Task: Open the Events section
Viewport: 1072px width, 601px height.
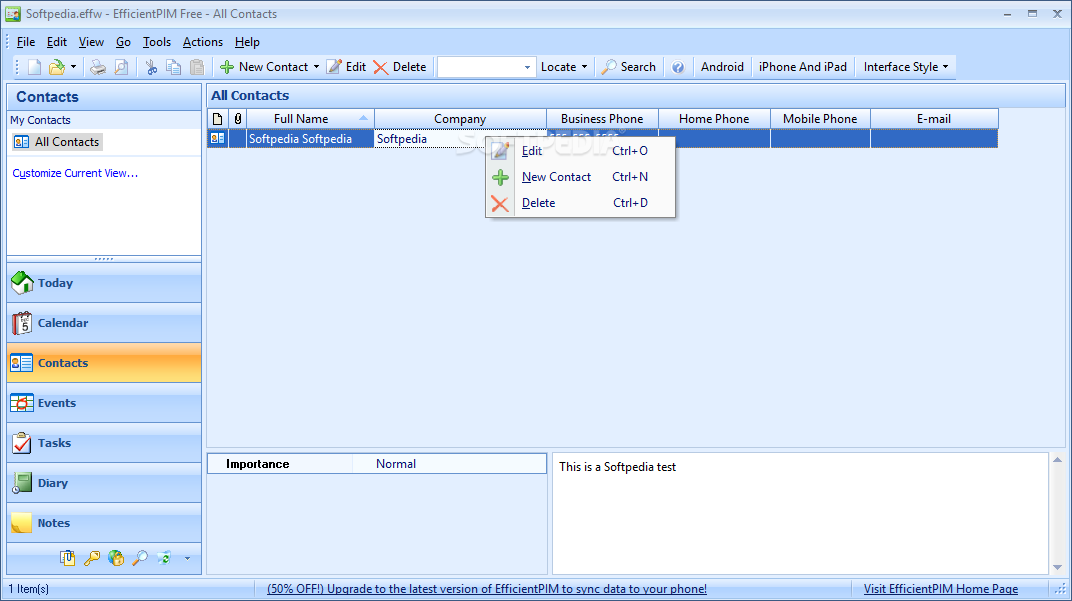Action: coord(104,403)
